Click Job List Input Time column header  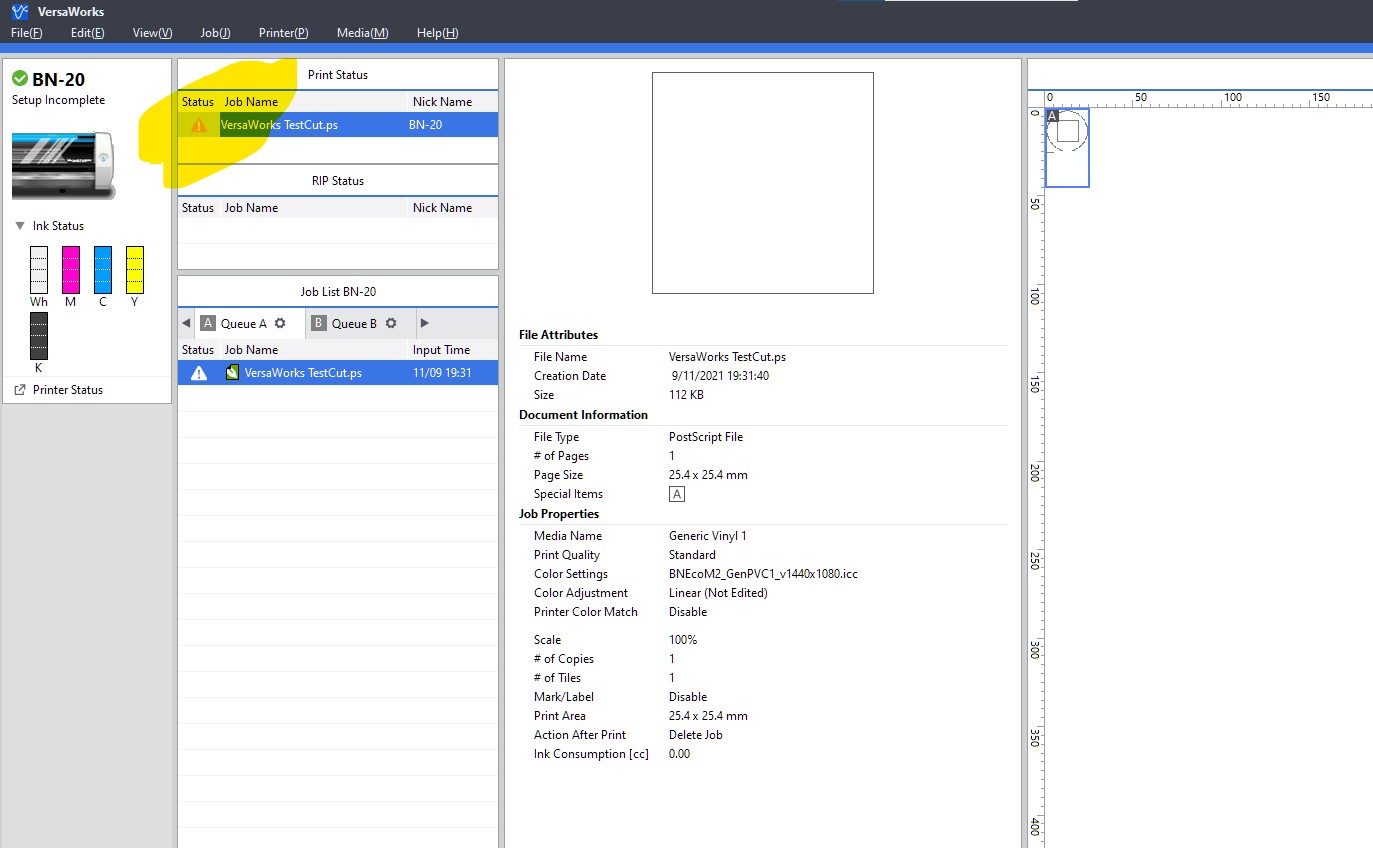[x=441, y=350]
